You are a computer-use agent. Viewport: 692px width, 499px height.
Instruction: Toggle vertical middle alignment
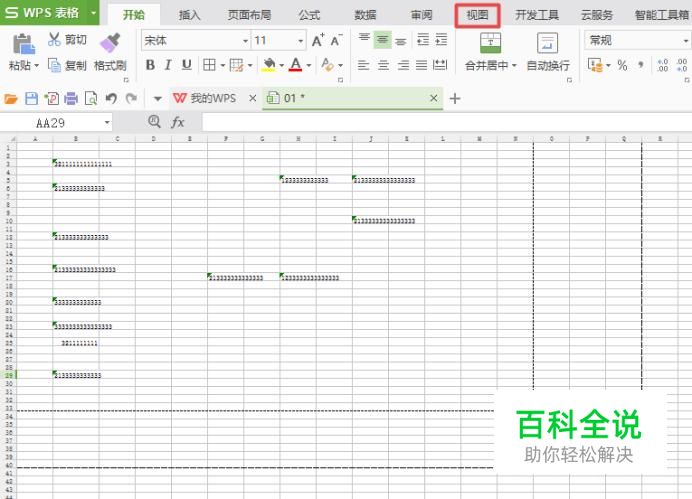click(x=383, y=40)
